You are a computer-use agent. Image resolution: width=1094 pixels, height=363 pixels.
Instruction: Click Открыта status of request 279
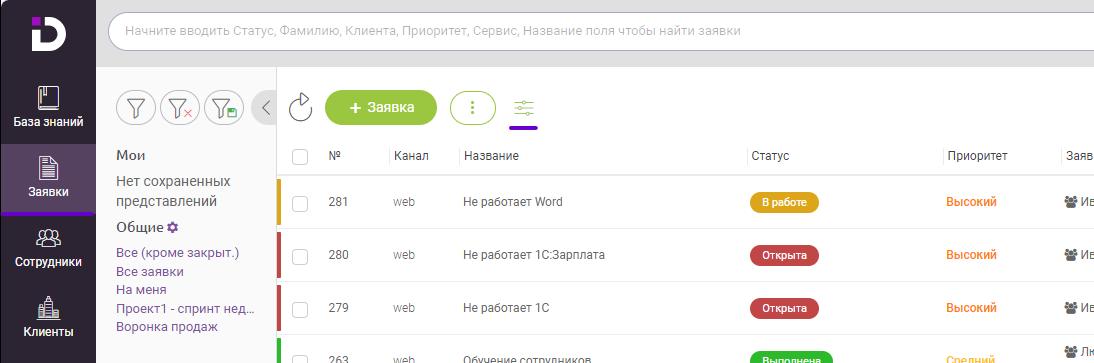[784, 309]
